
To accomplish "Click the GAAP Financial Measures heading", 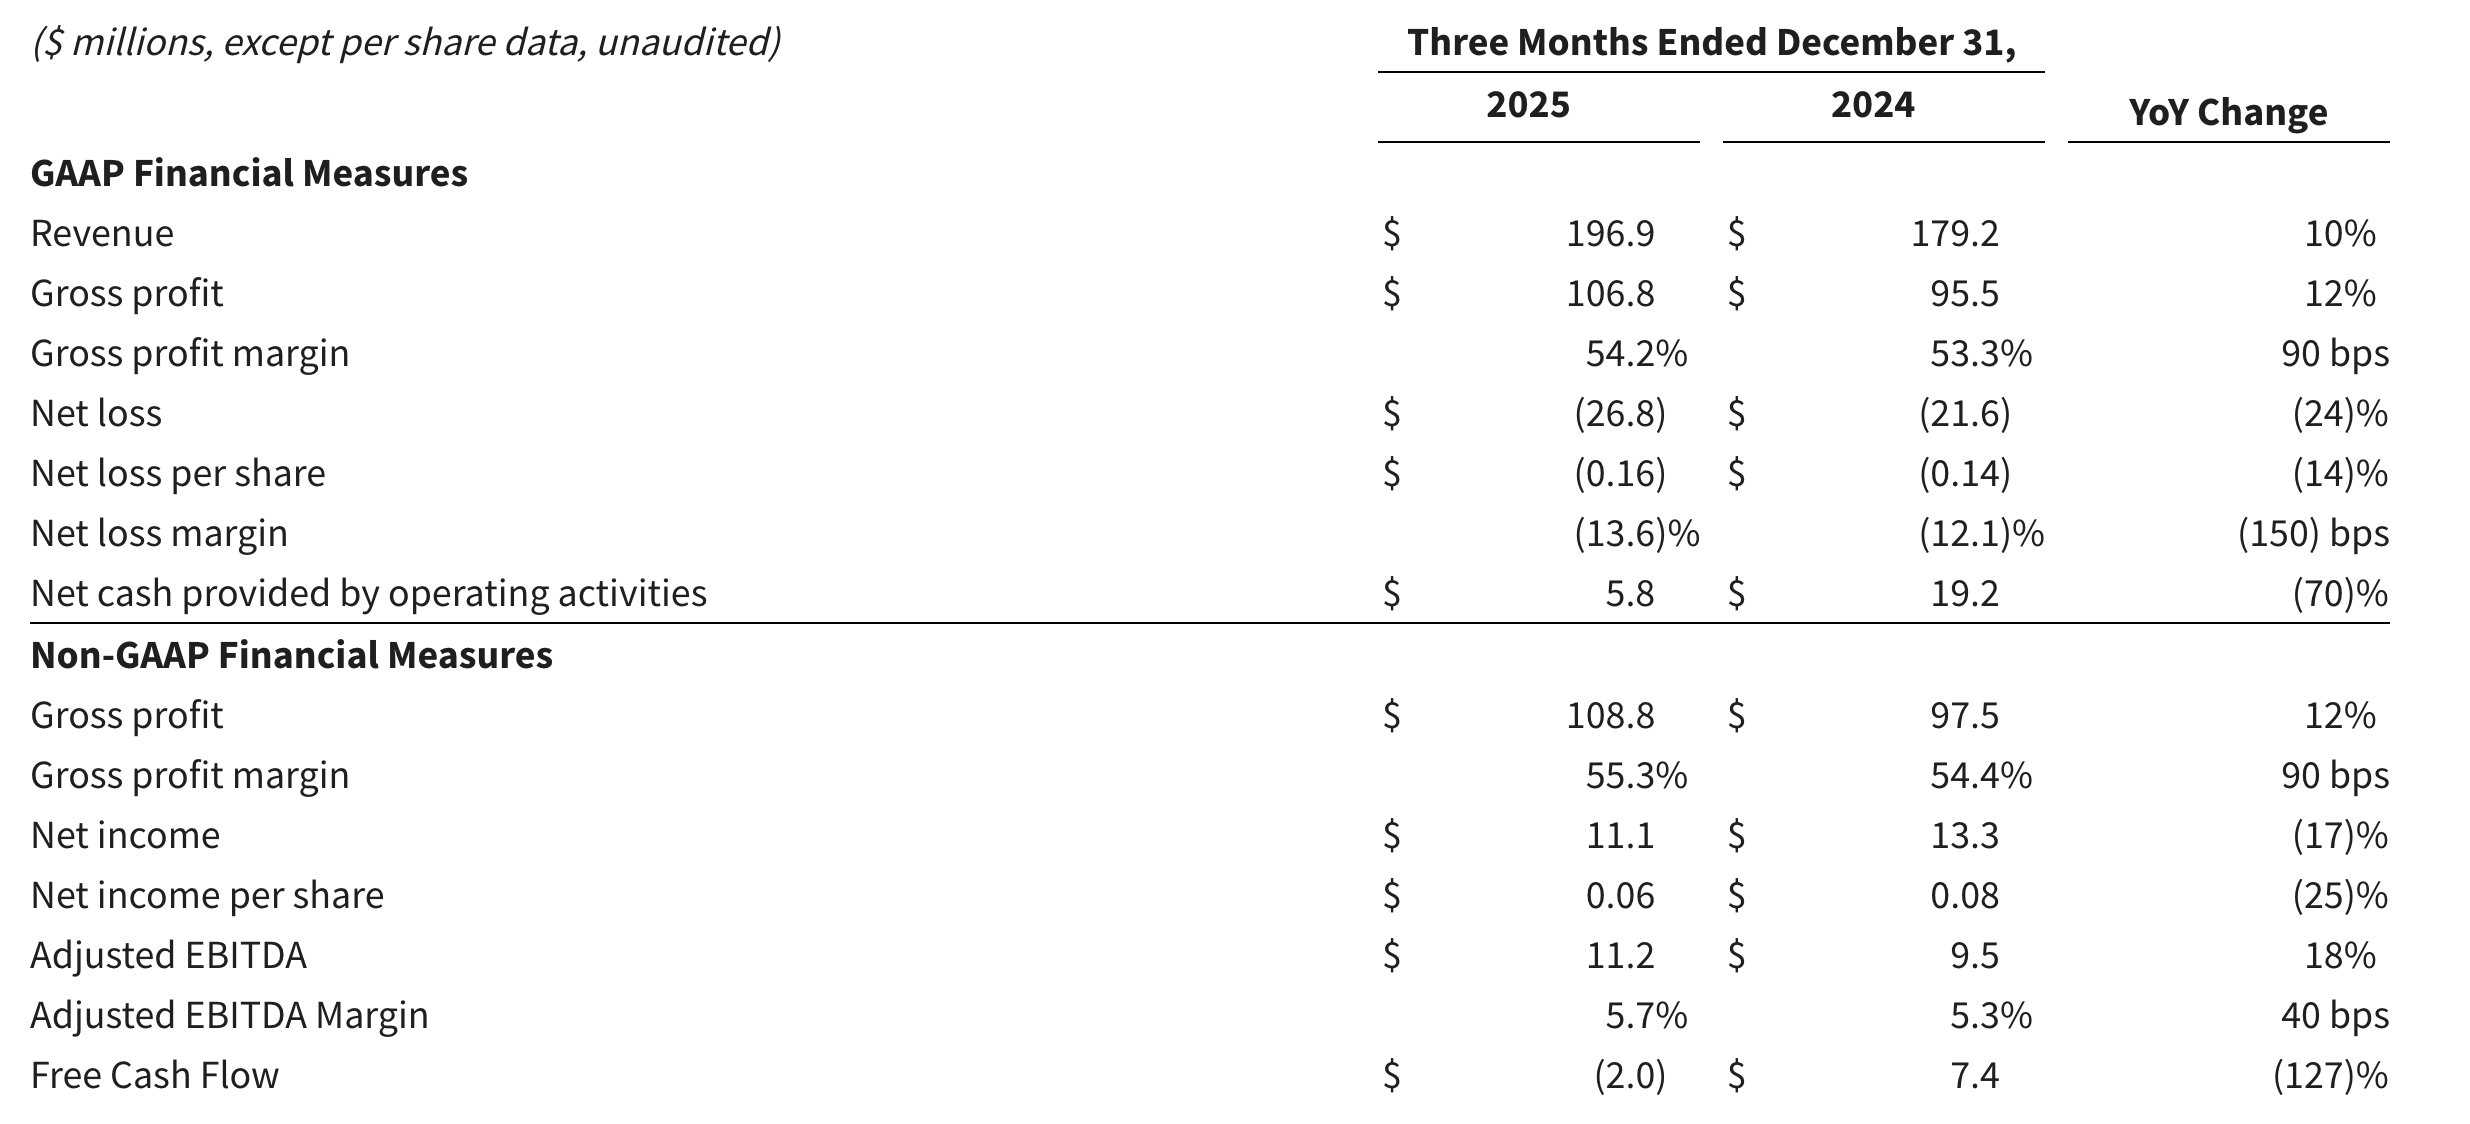I will click(249, 173).
